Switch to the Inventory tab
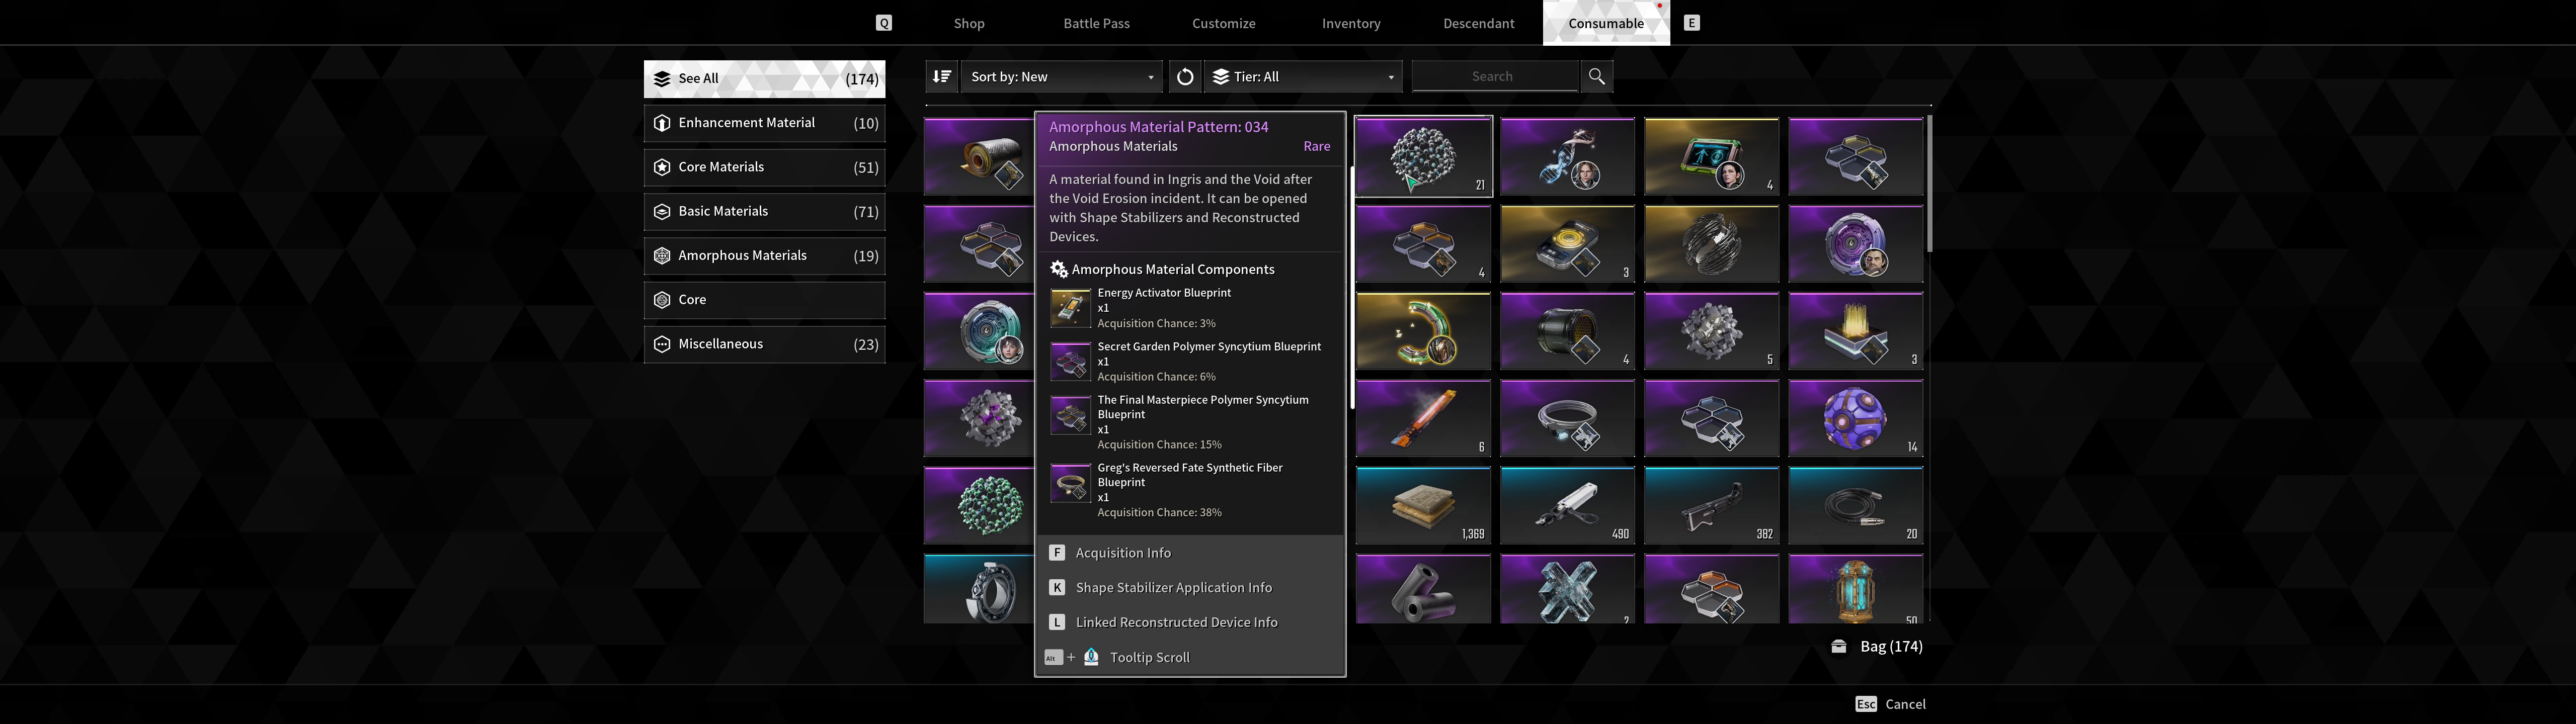 click(x=1351, y=23)
